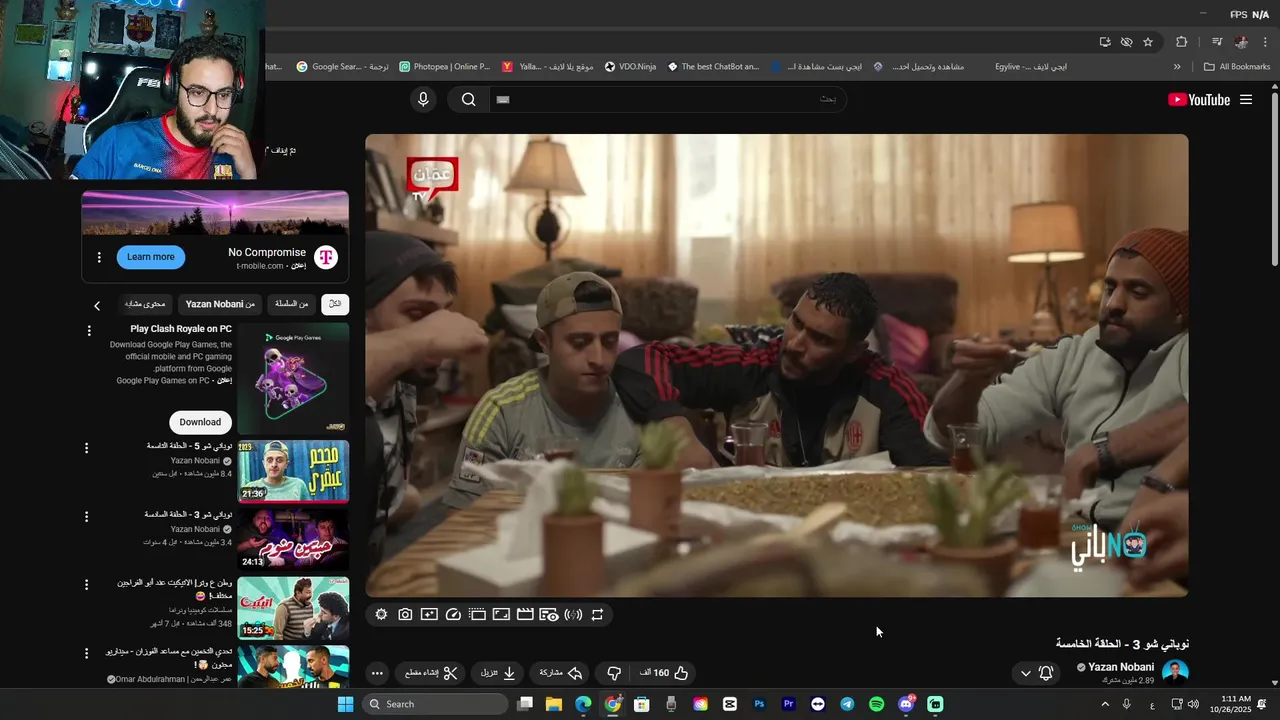Expand the hidden system tray icons chevron
1280x720 pixels.
(x=1105, y=704)
